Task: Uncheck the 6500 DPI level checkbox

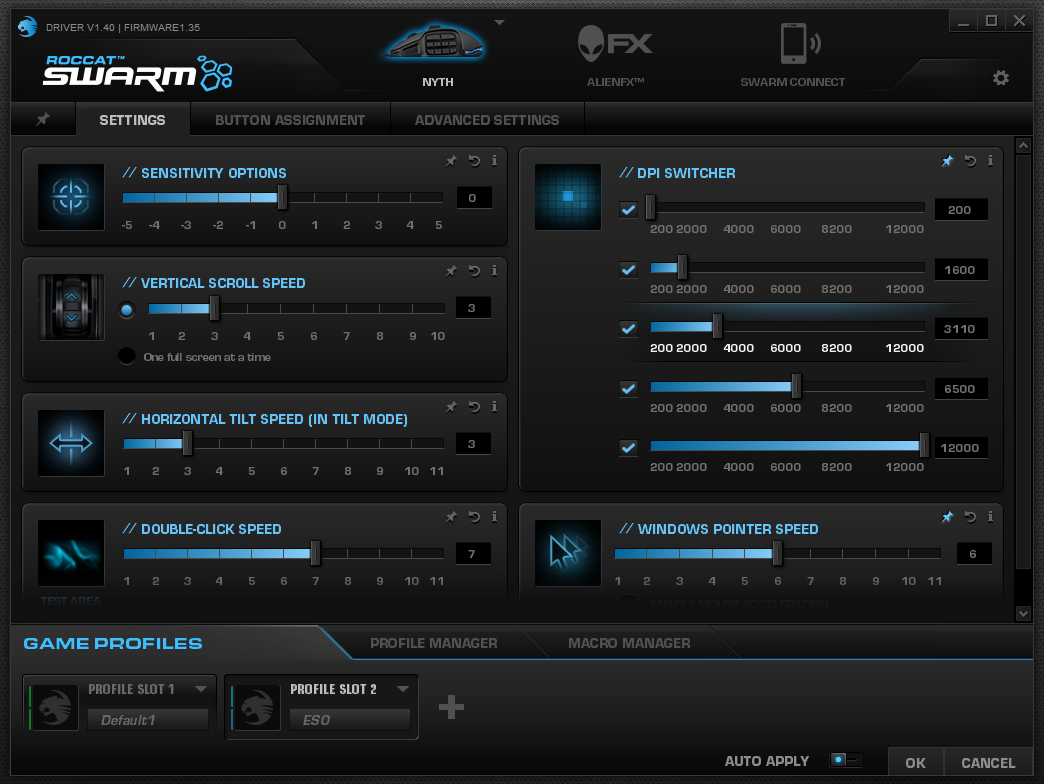Action: coord(628,388)
